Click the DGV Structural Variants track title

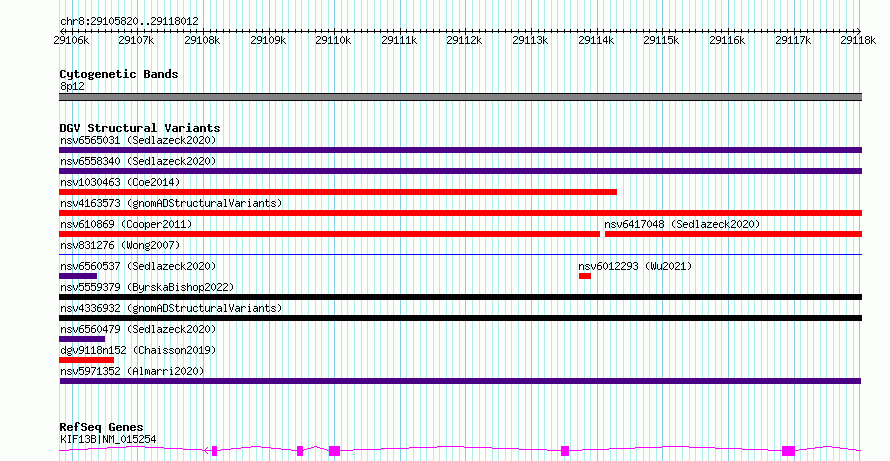(x=140, y=128)
